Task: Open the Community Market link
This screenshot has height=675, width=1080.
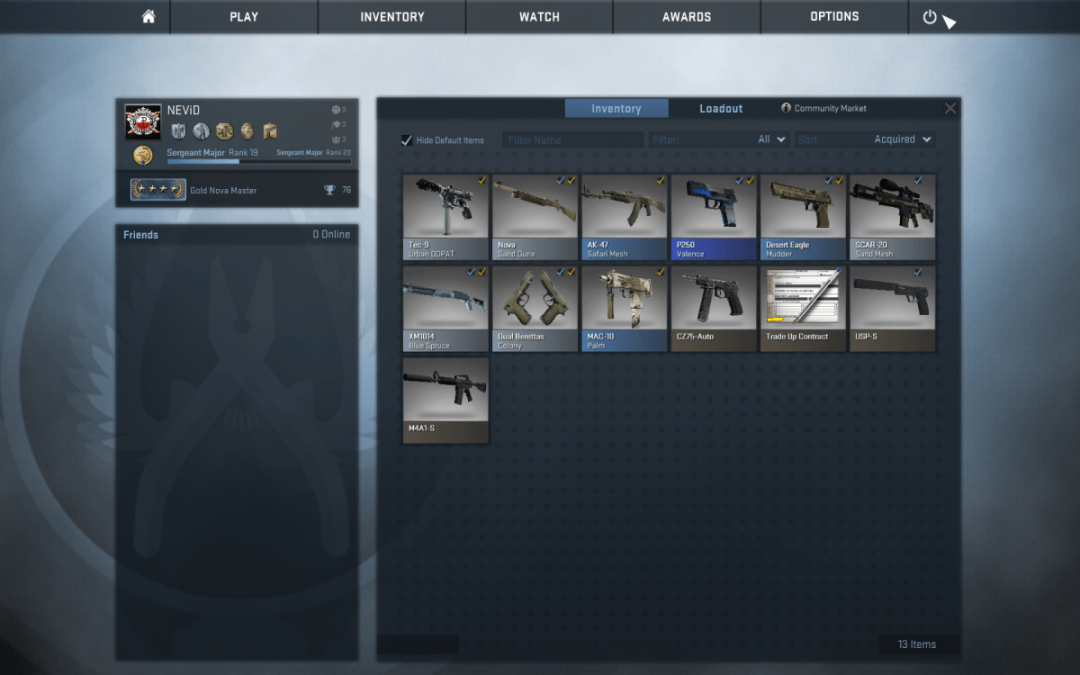Action: [824, 108]
